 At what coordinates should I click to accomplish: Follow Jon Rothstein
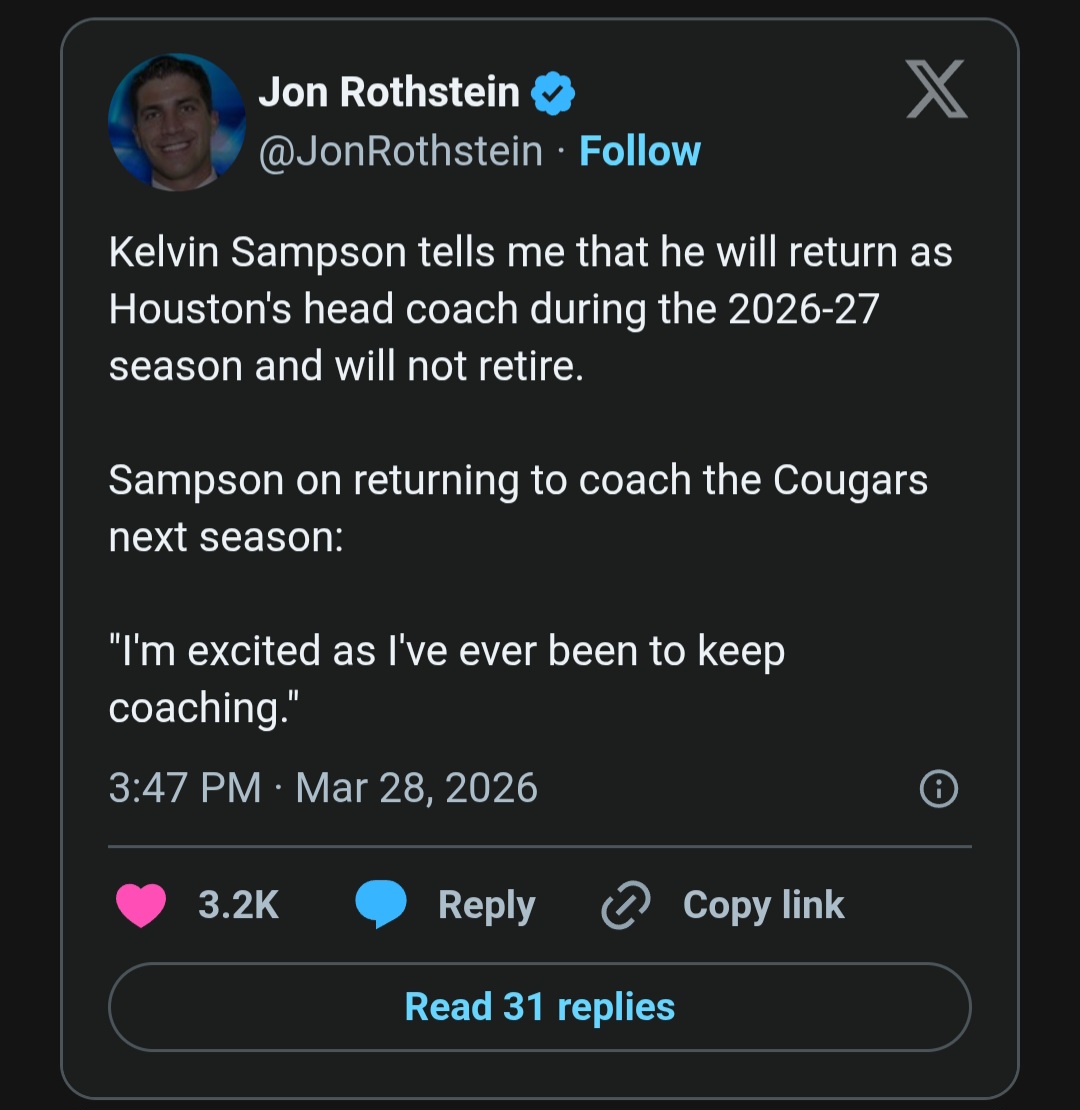640,152
